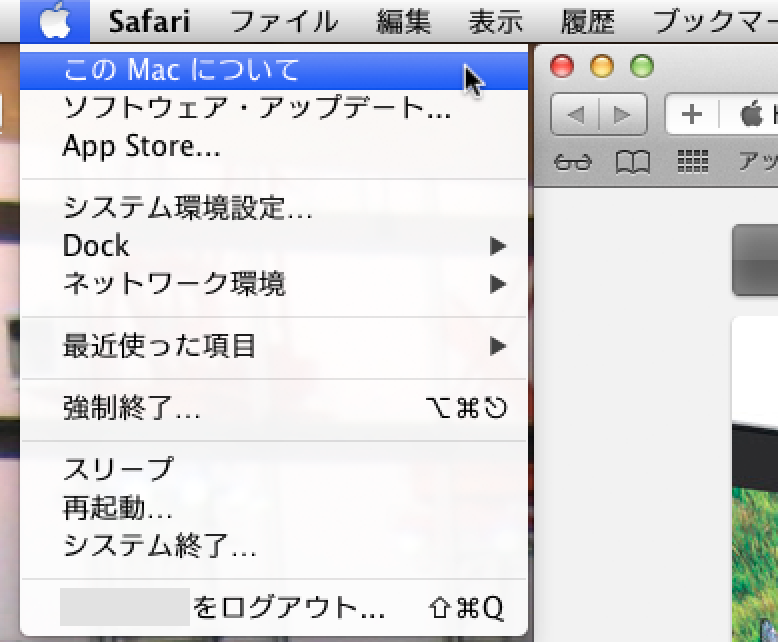Image resolution: width=778 pixels, height=642 pixels.
Task: Show bookmarks book icon
Action: 633,162
